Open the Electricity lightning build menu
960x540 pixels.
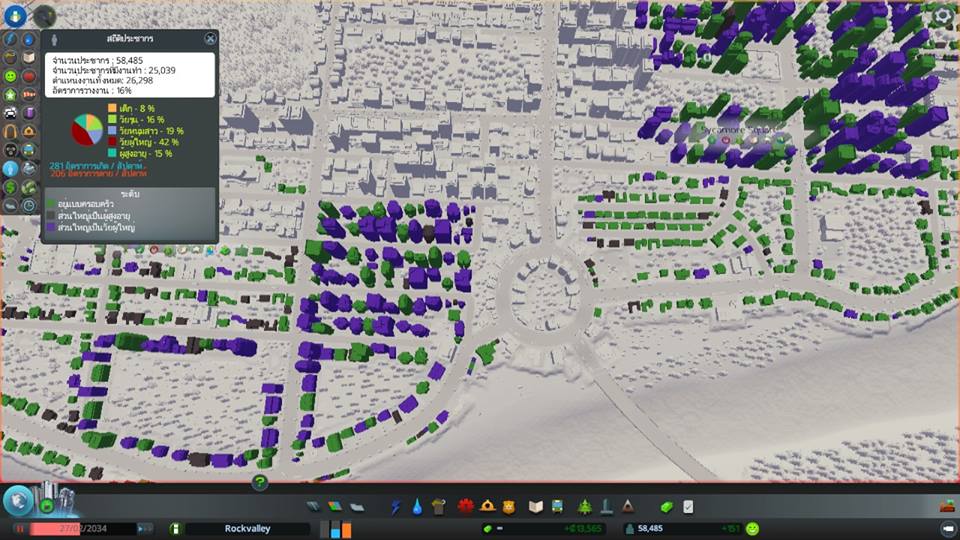396,506
